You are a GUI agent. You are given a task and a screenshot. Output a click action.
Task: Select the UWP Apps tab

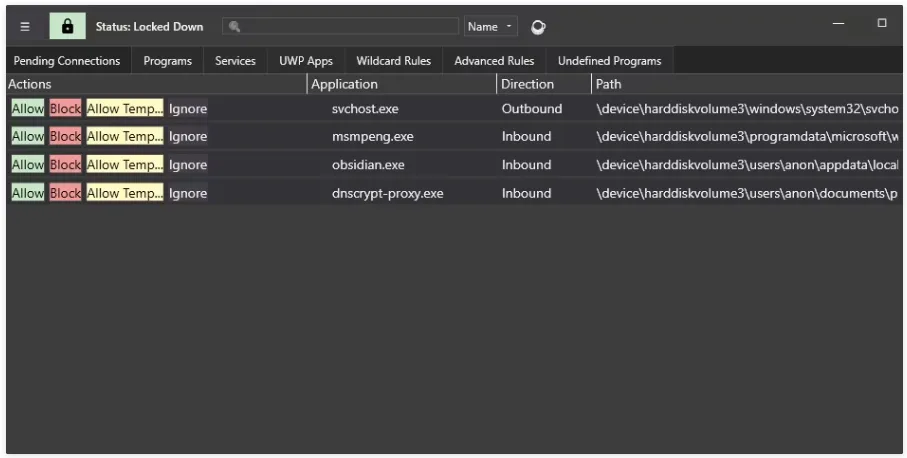306,61
